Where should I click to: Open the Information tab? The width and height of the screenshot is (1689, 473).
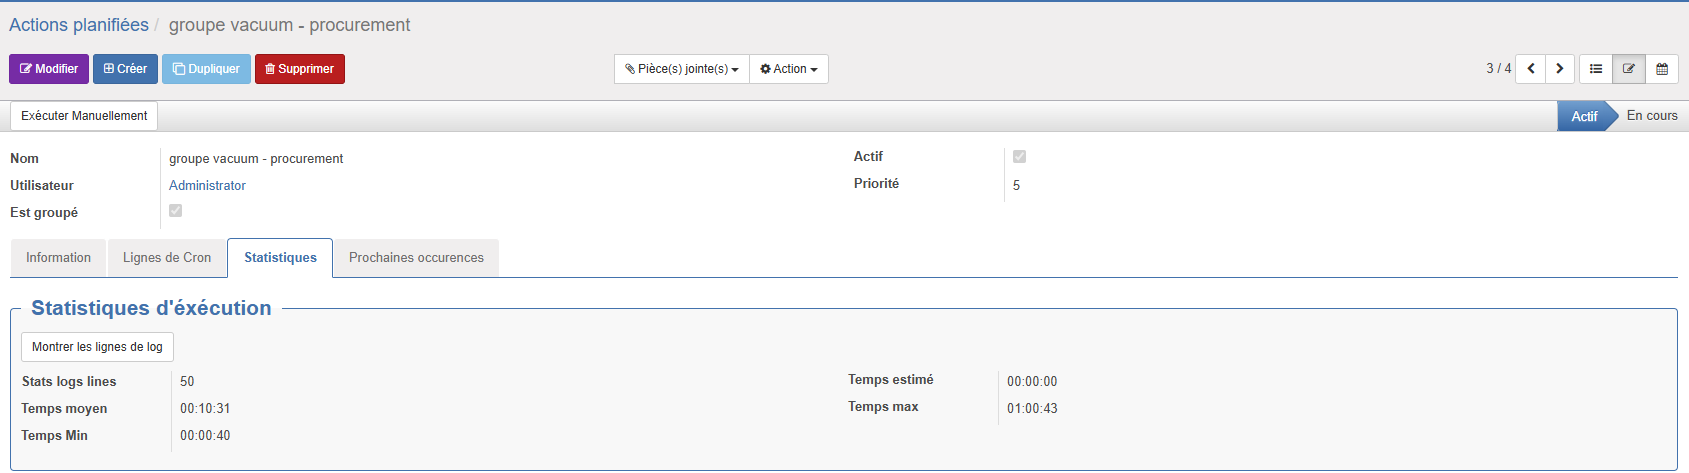point(58,258)
